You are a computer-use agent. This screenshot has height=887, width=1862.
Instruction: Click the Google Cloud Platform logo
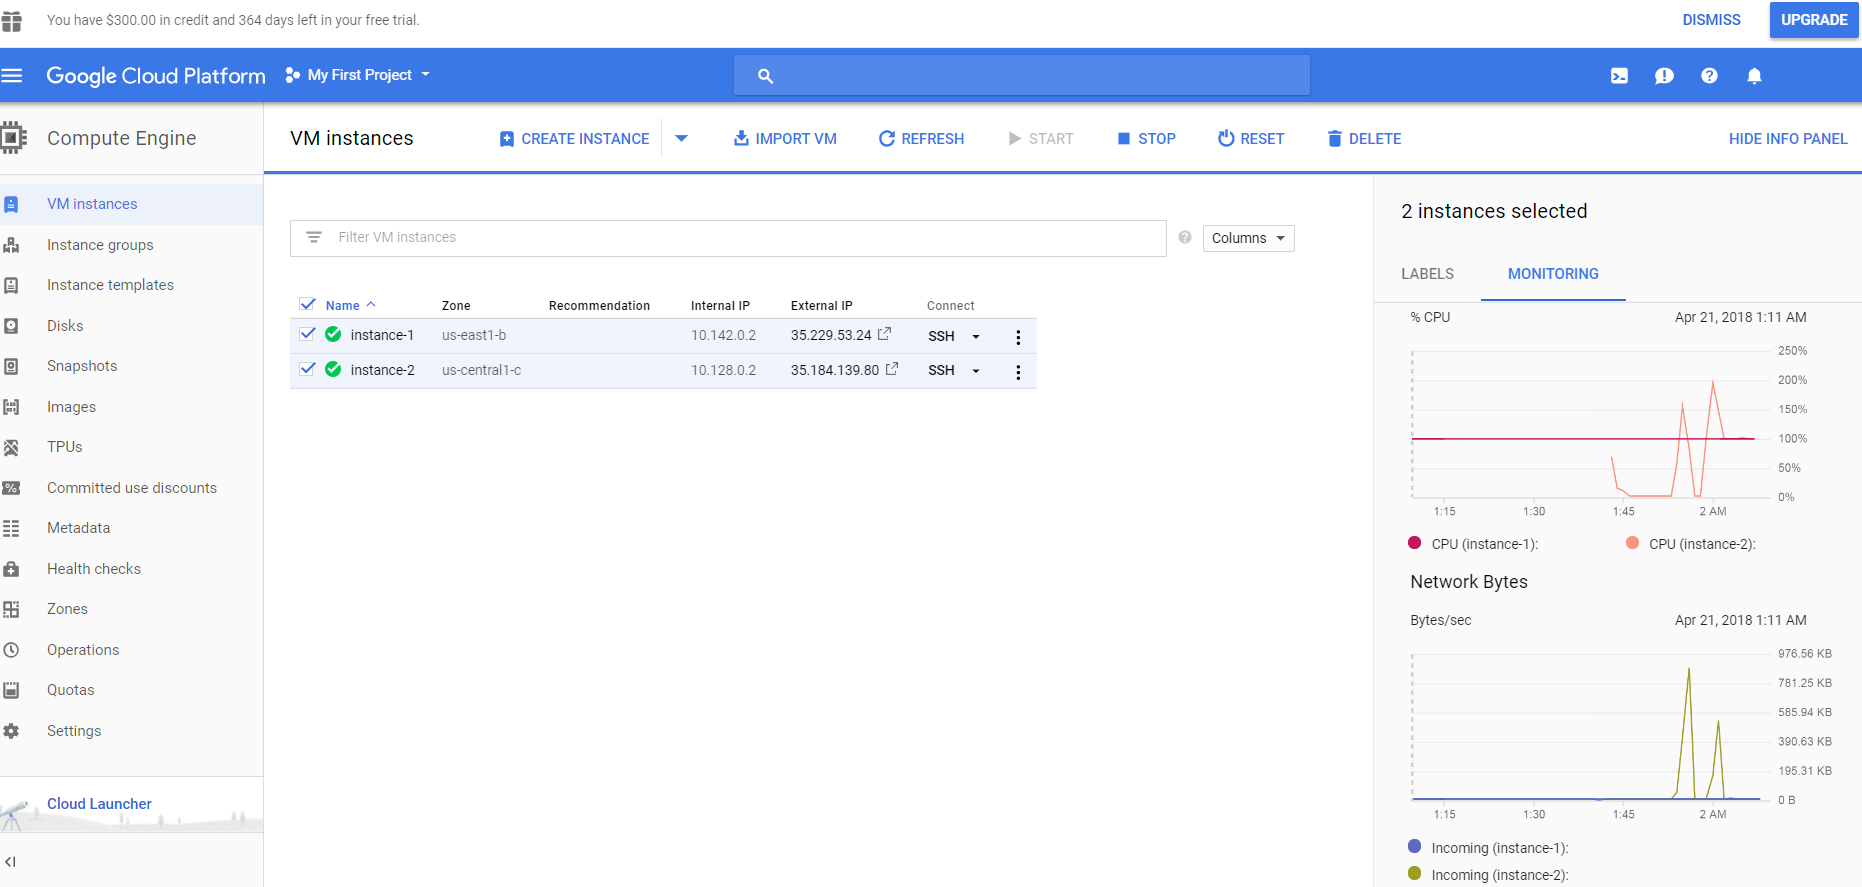tap(156, 76)
